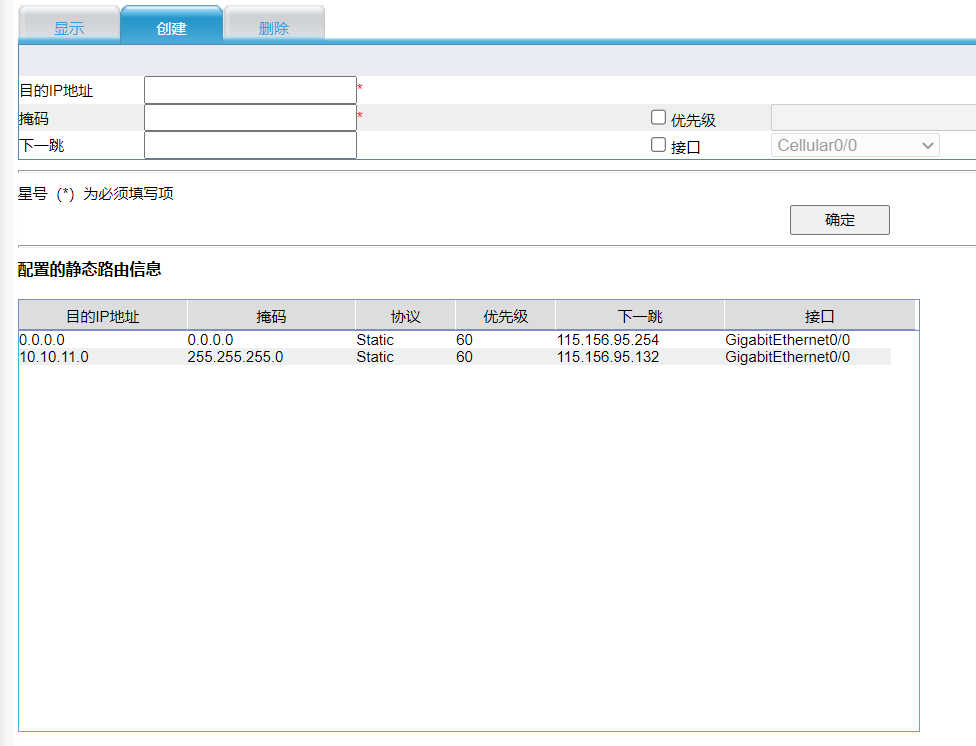Click Static protocol in the 0.0.0.0 row

tap(375, 340)
